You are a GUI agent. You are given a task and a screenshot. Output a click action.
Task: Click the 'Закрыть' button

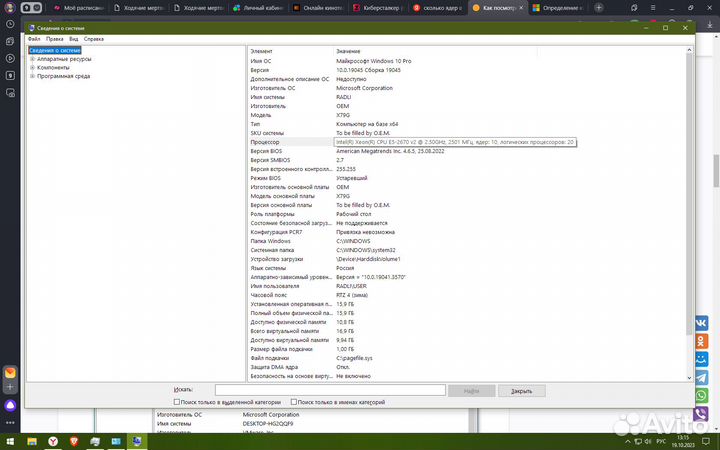pyautogui.click(x=522, y=391)
